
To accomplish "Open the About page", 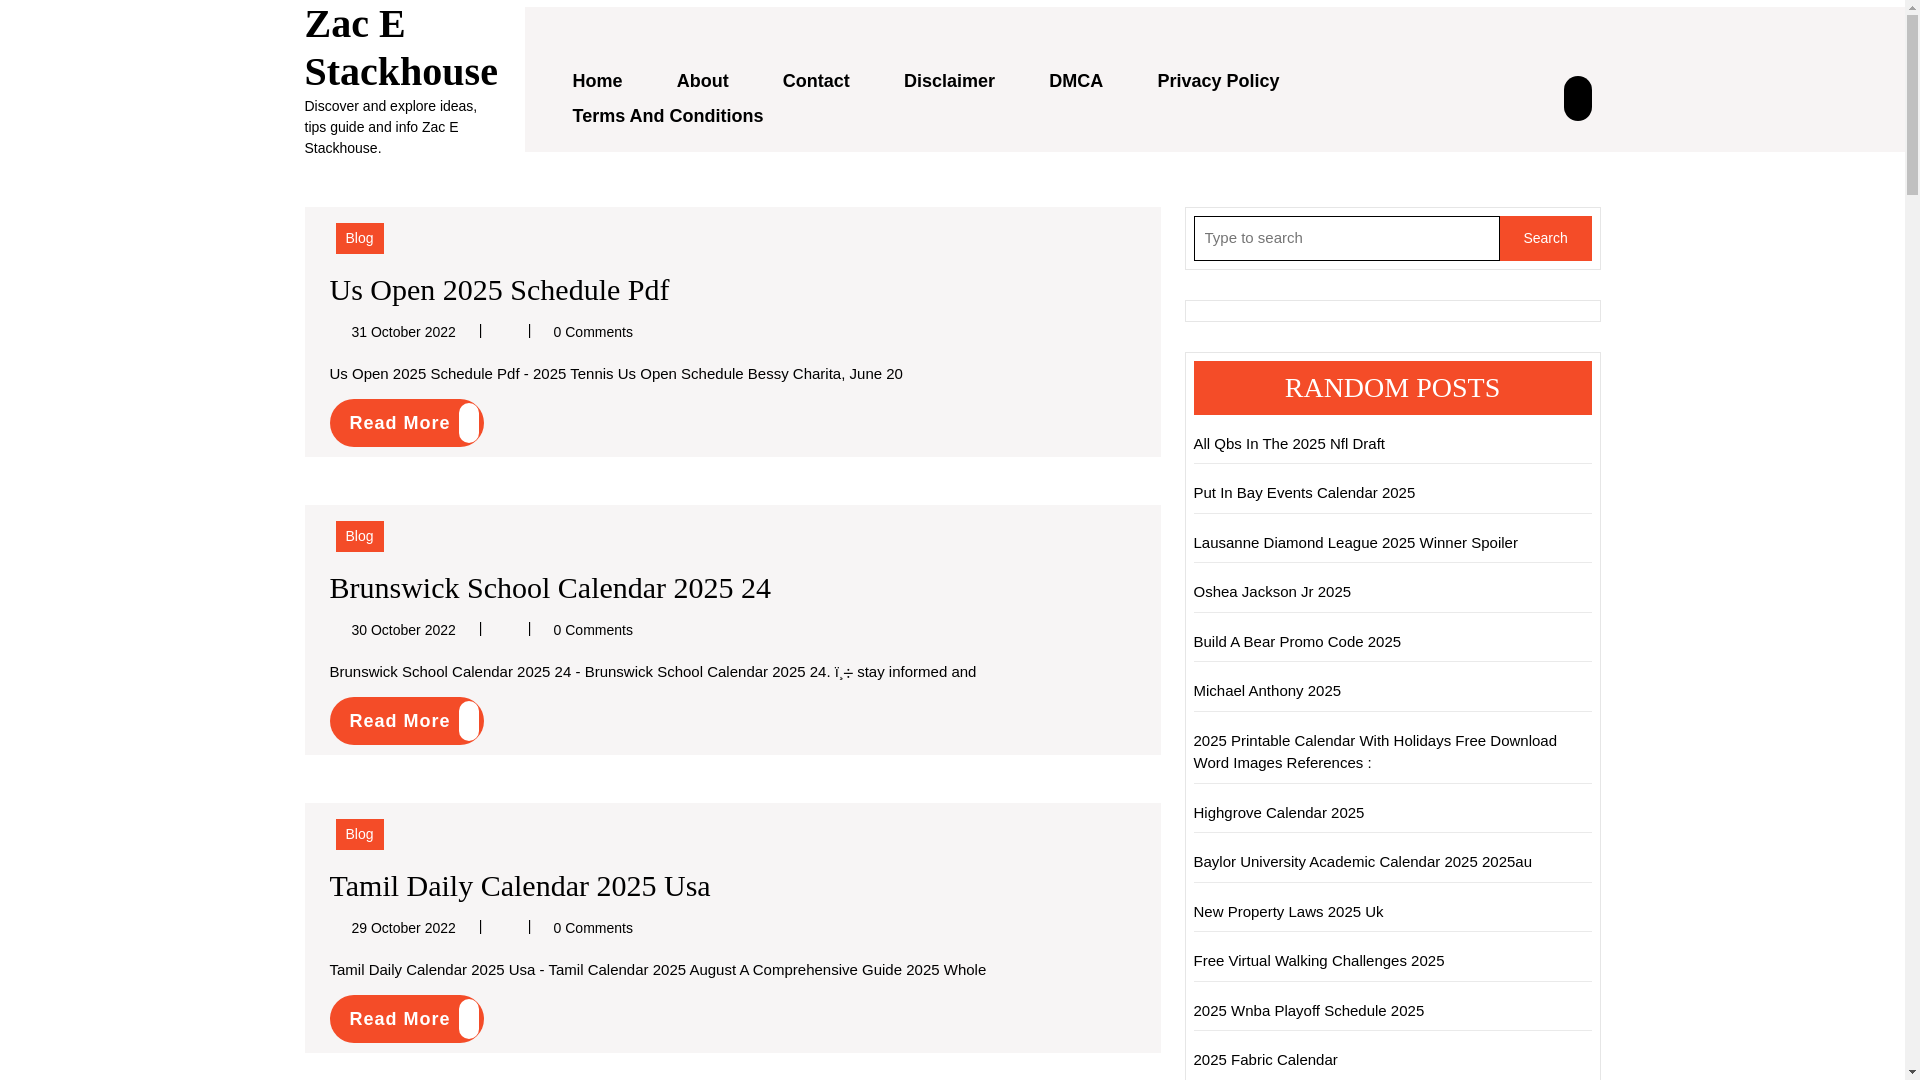I will point(702,81).
